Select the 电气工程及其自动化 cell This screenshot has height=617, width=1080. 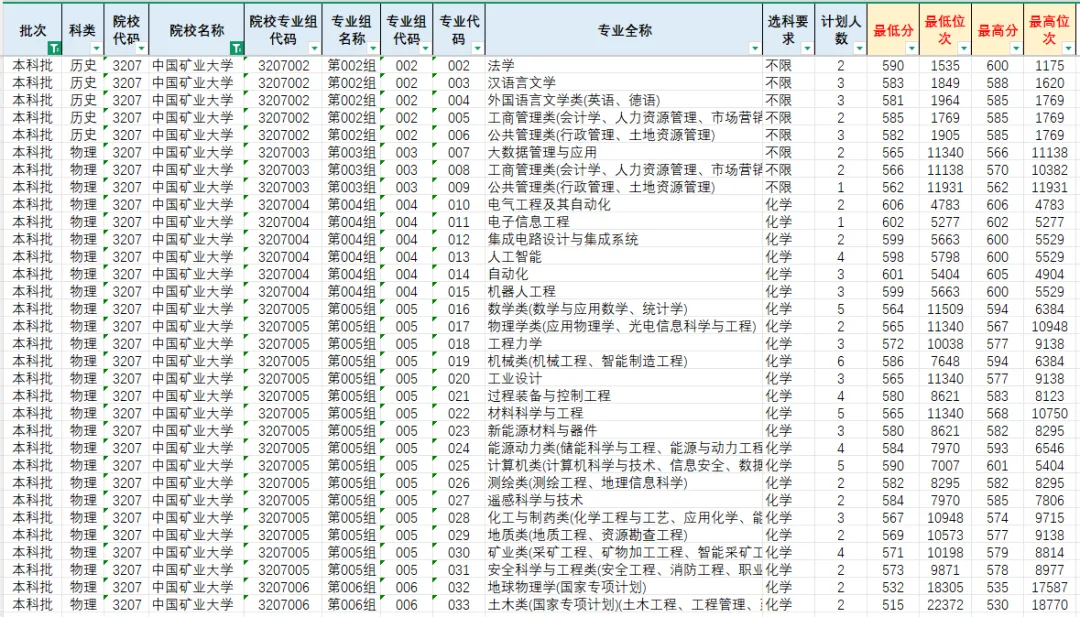624,205
